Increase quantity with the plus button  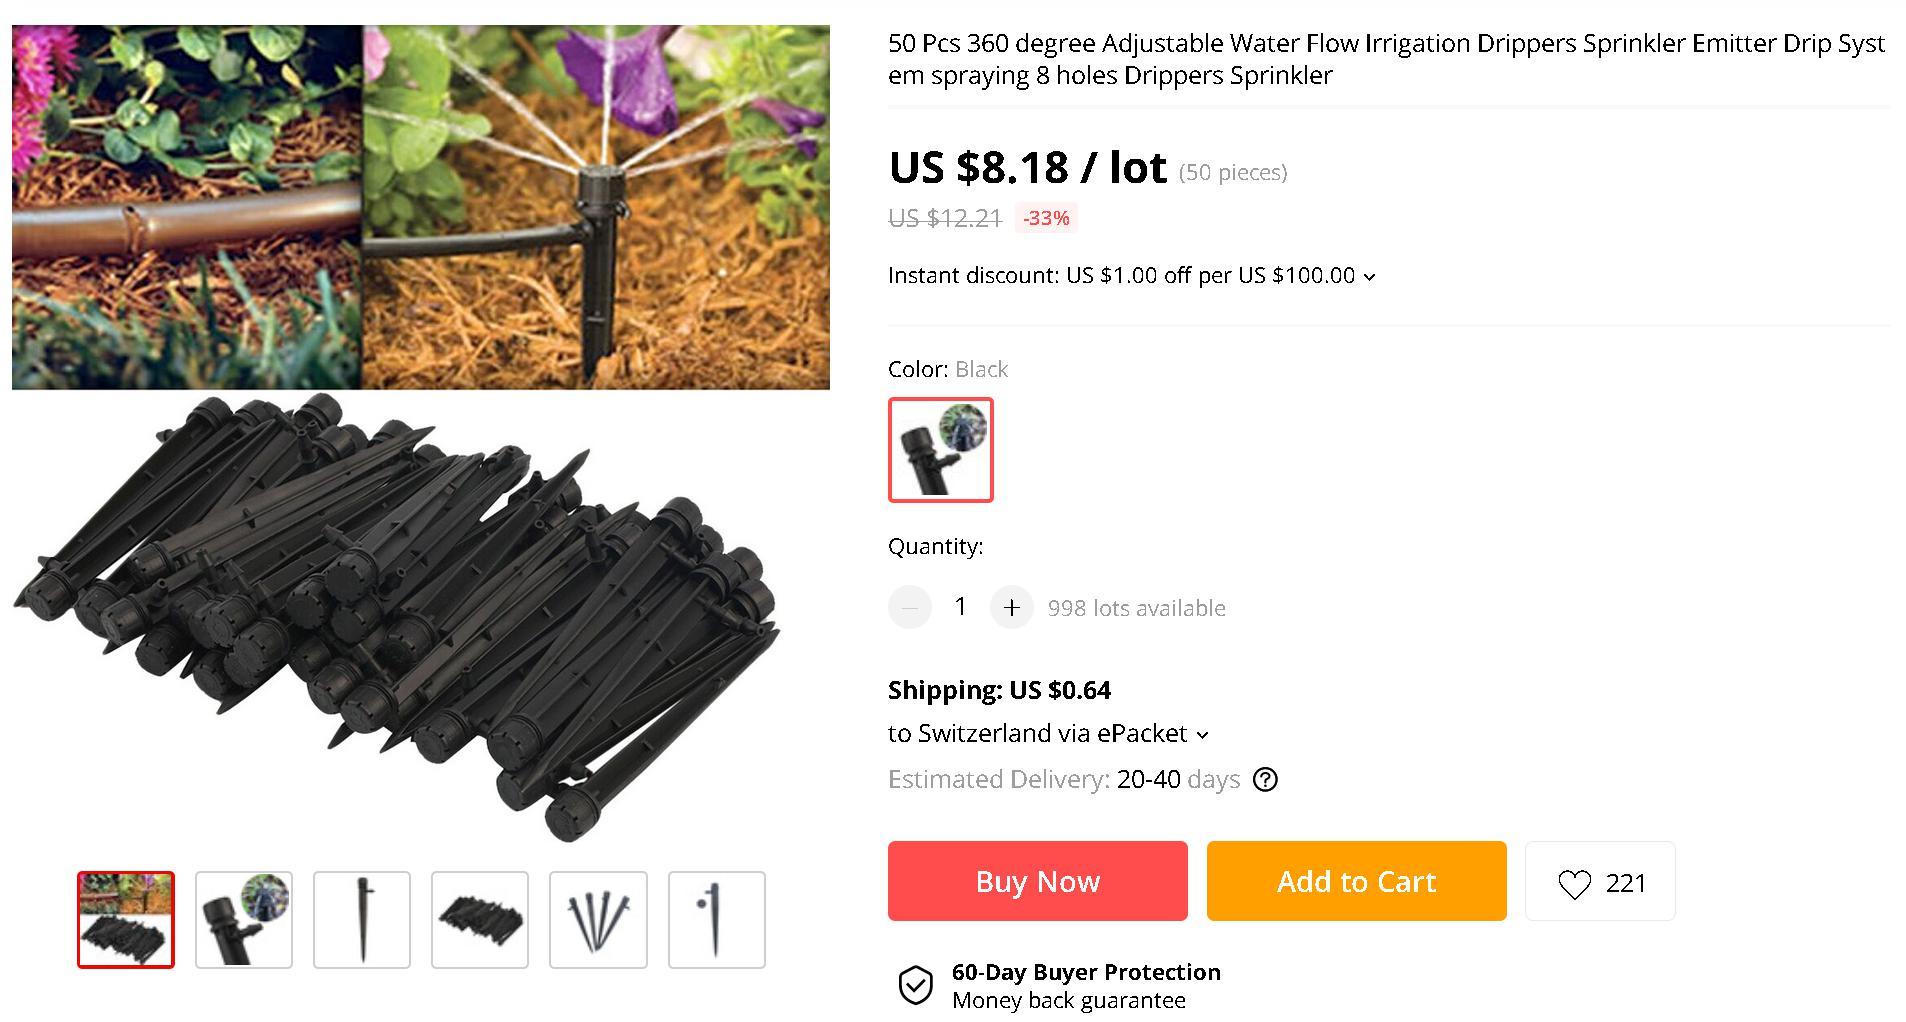click(1011, 607)
